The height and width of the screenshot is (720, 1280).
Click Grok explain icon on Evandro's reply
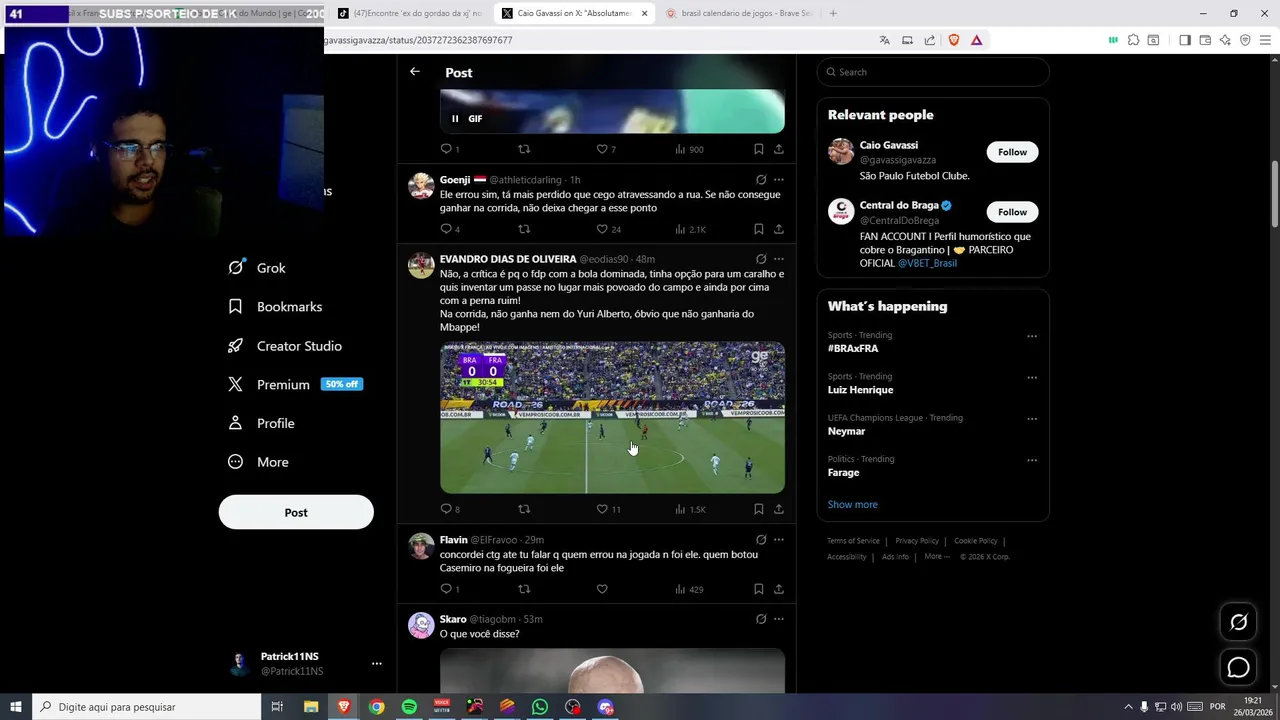pyautogui.click(x=760, y=259)
